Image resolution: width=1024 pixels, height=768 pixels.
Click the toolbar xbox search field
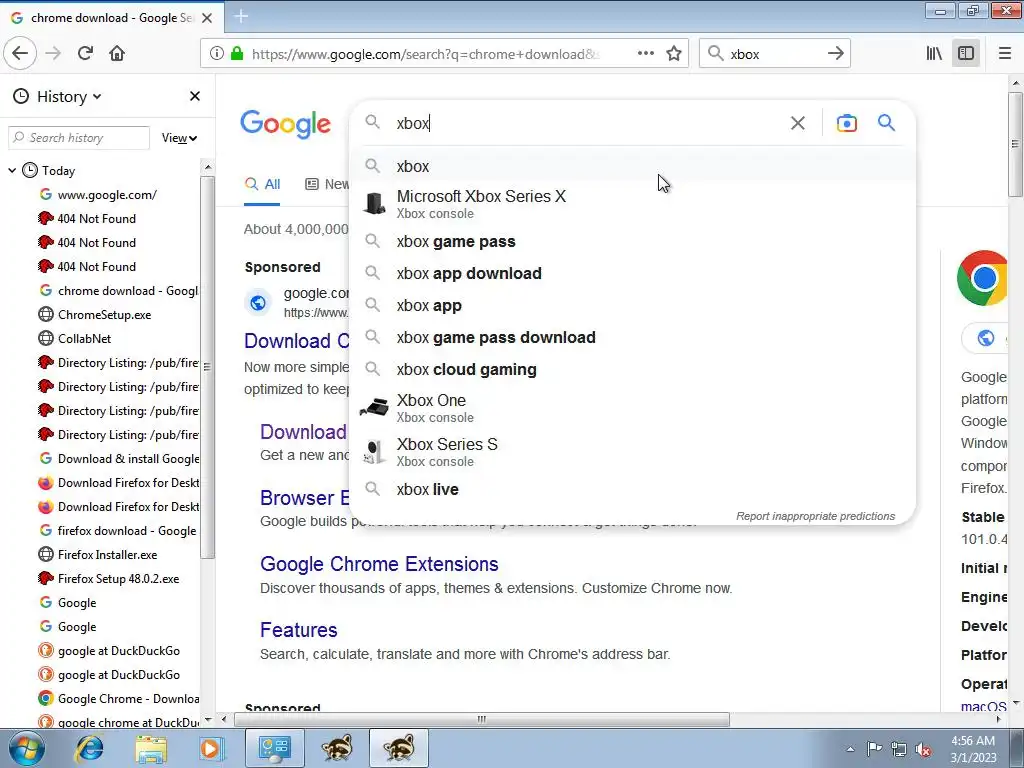[775, 54]
